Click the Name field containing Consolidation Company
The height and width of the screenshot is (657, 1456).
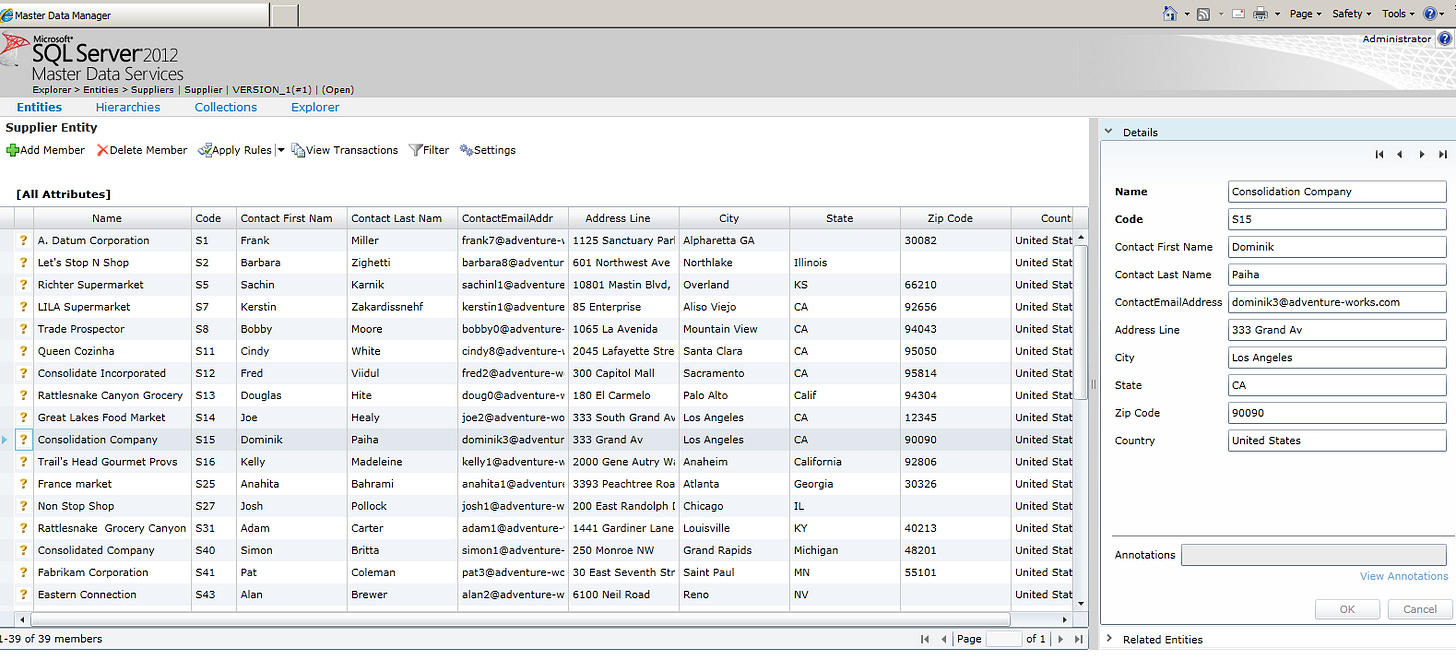[x=1337, y=192]
